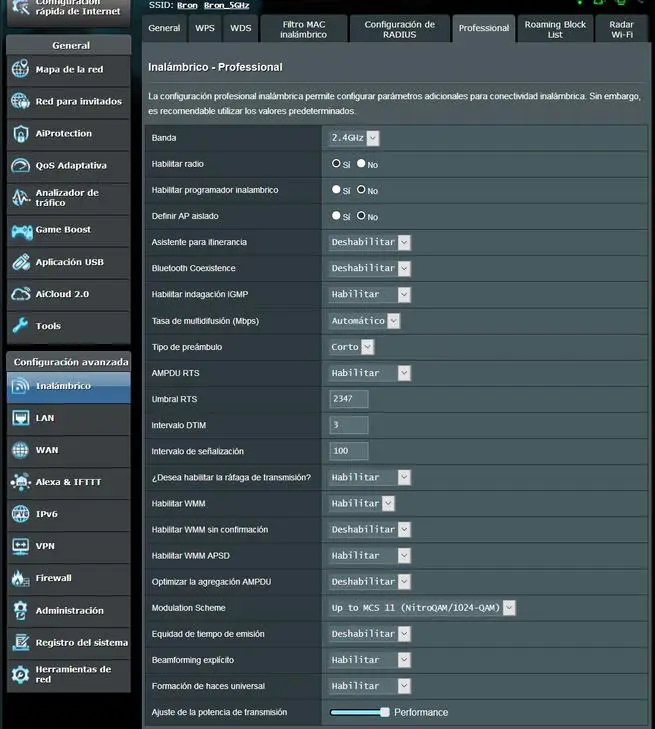Screen dimensions: 655x729
Task: Select Si for Habilitar programador inalámbrico
Action: pos(337,189)
